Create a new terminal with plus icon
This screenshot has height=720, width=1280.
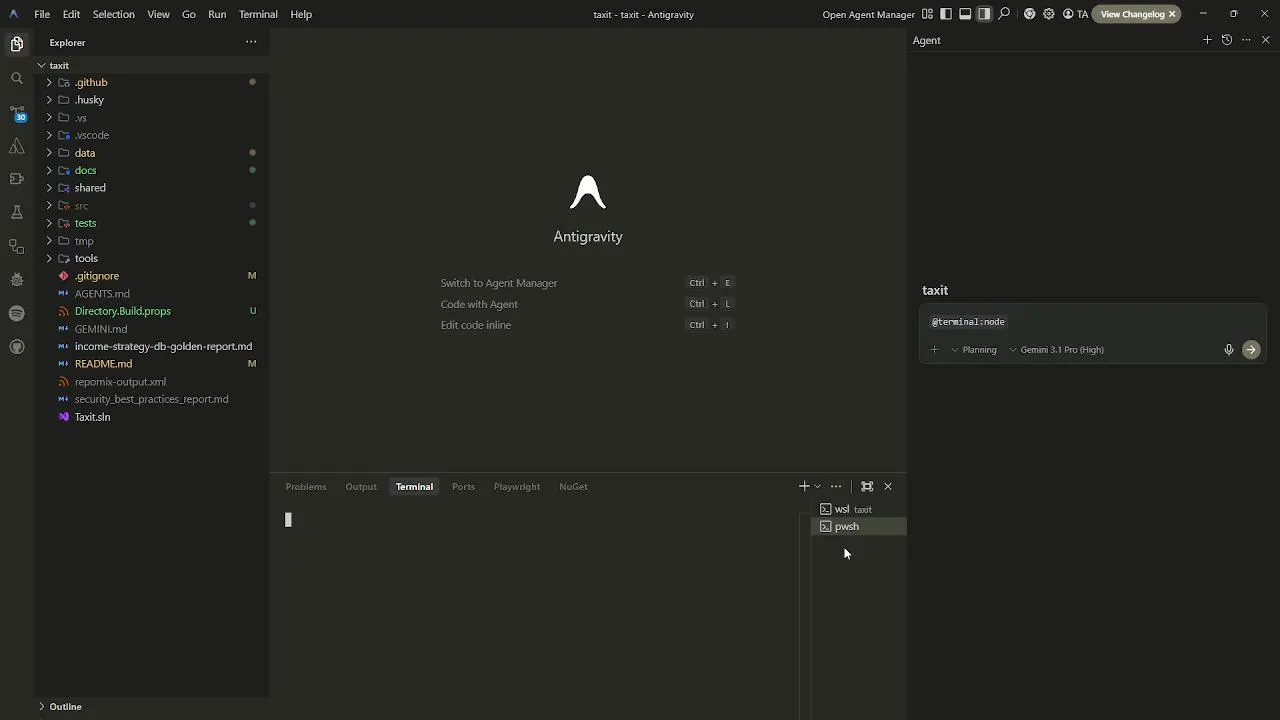[804, 486]
